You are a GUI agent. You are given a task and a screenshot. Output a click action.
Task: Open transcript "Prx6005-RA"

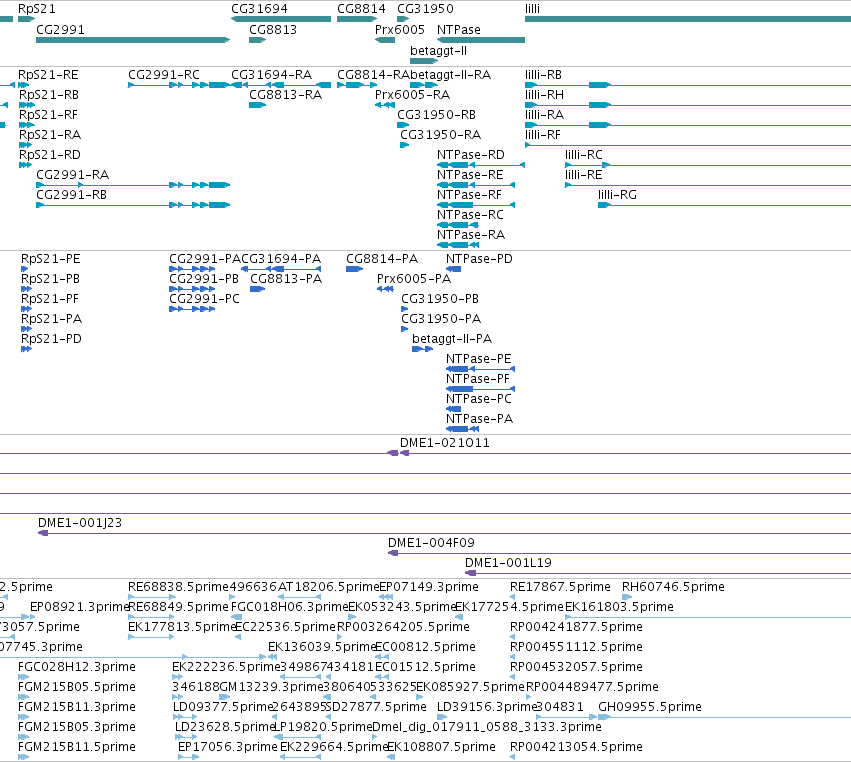(x=412, y=95)
